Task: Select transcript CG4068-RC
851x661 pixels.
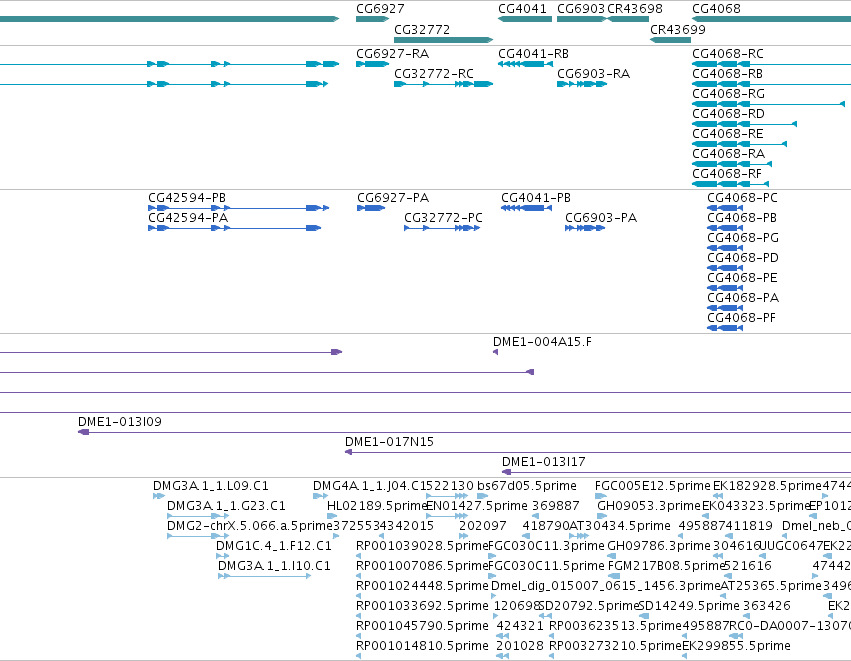Action: click(x=771, y=64)
